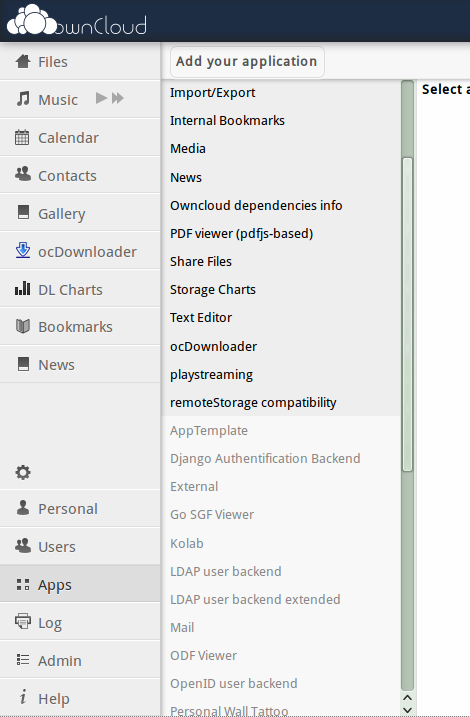Select the disabled LDAP user backend app
470x717 pixels.
[x=281, y=571]
